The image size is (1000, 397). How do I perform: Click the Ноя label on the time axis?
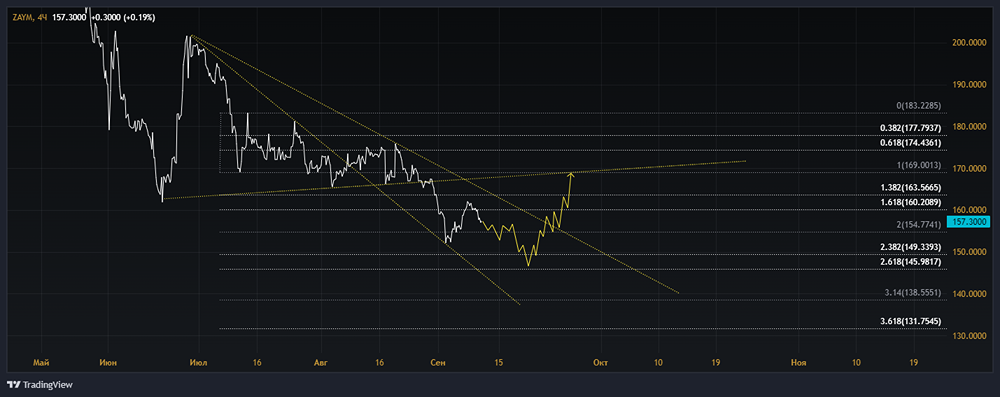798,363
